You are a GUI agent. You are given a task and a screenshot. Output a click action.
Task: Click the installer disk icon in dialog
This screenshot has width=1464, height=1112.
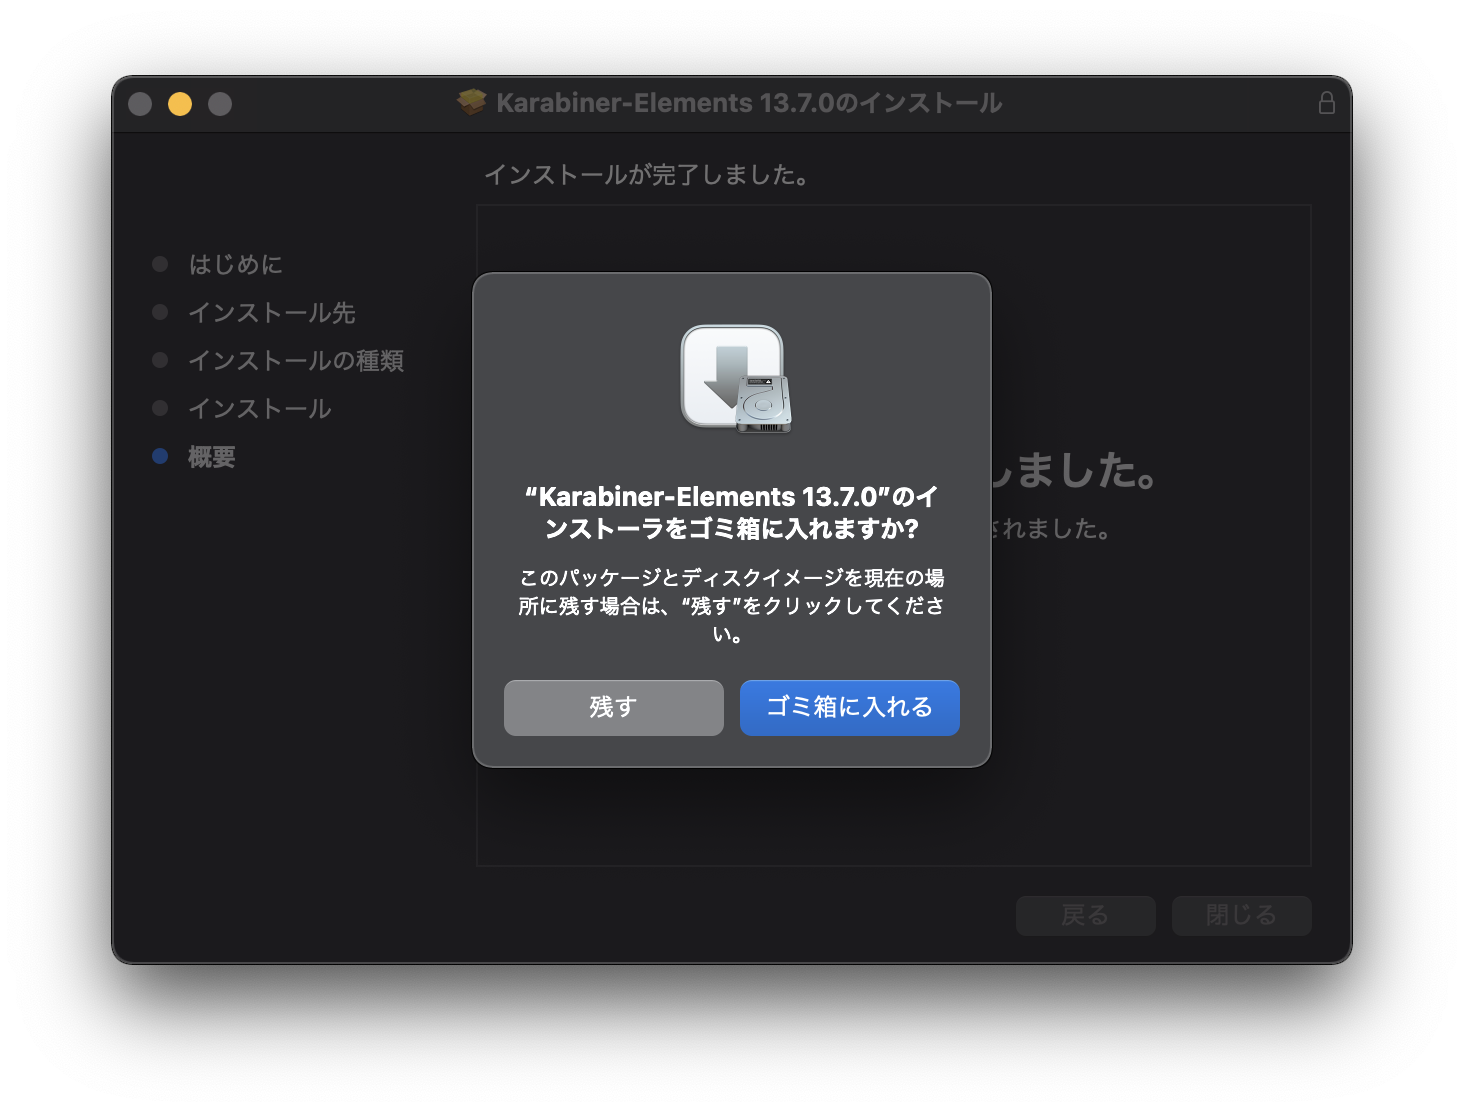tap(736, 379)
